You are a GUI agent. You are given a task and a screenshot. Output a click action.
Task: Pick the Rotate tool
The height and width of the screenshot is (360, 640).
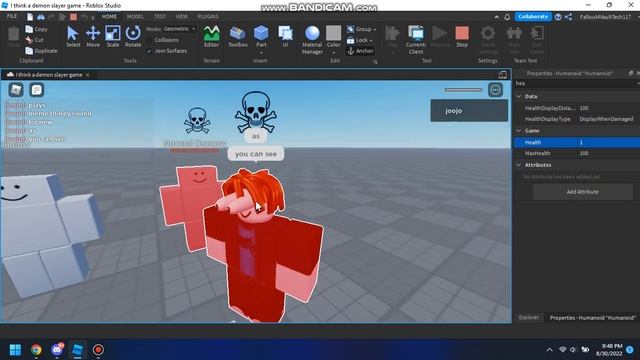pyautogui.click(x=133, y=37)
